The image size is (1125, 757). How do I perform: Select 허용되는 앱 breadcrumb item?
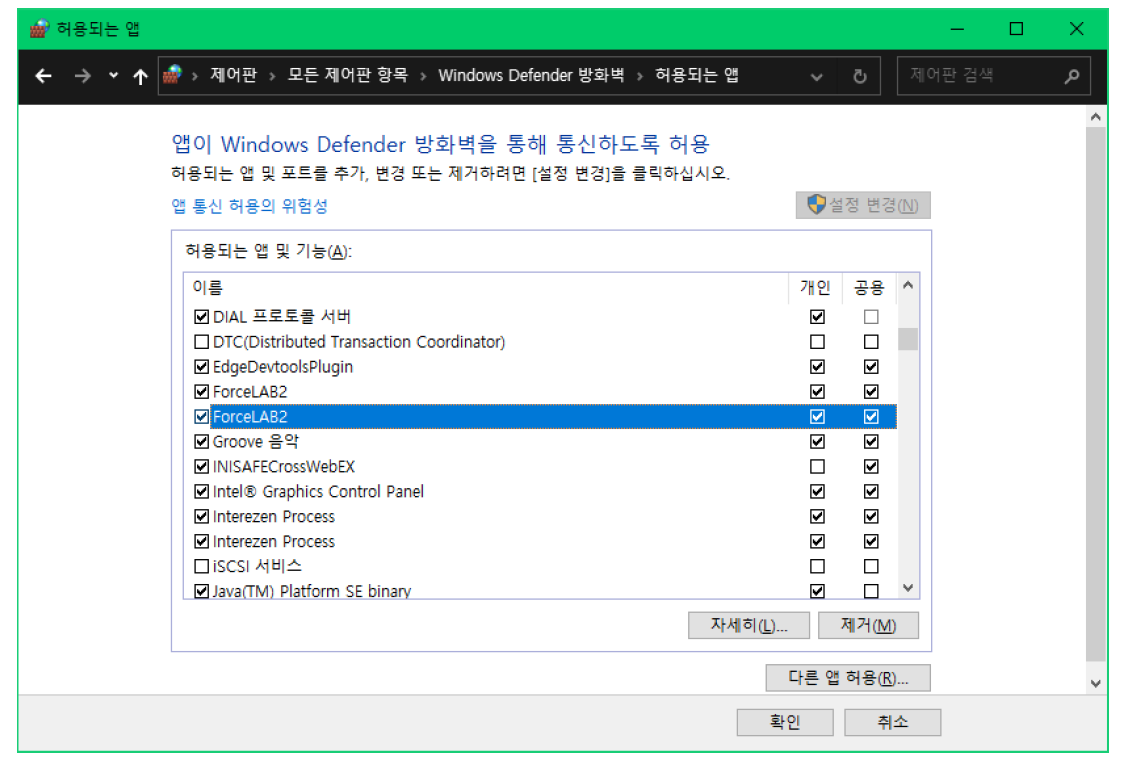coord(697,75)
